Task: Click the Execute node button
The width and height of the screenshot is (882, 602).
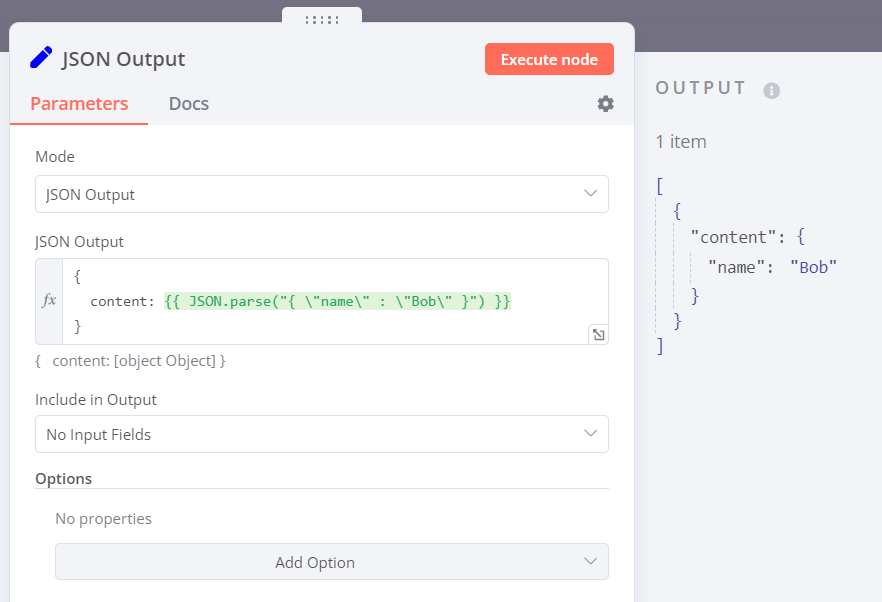Action: pos(549,59)
